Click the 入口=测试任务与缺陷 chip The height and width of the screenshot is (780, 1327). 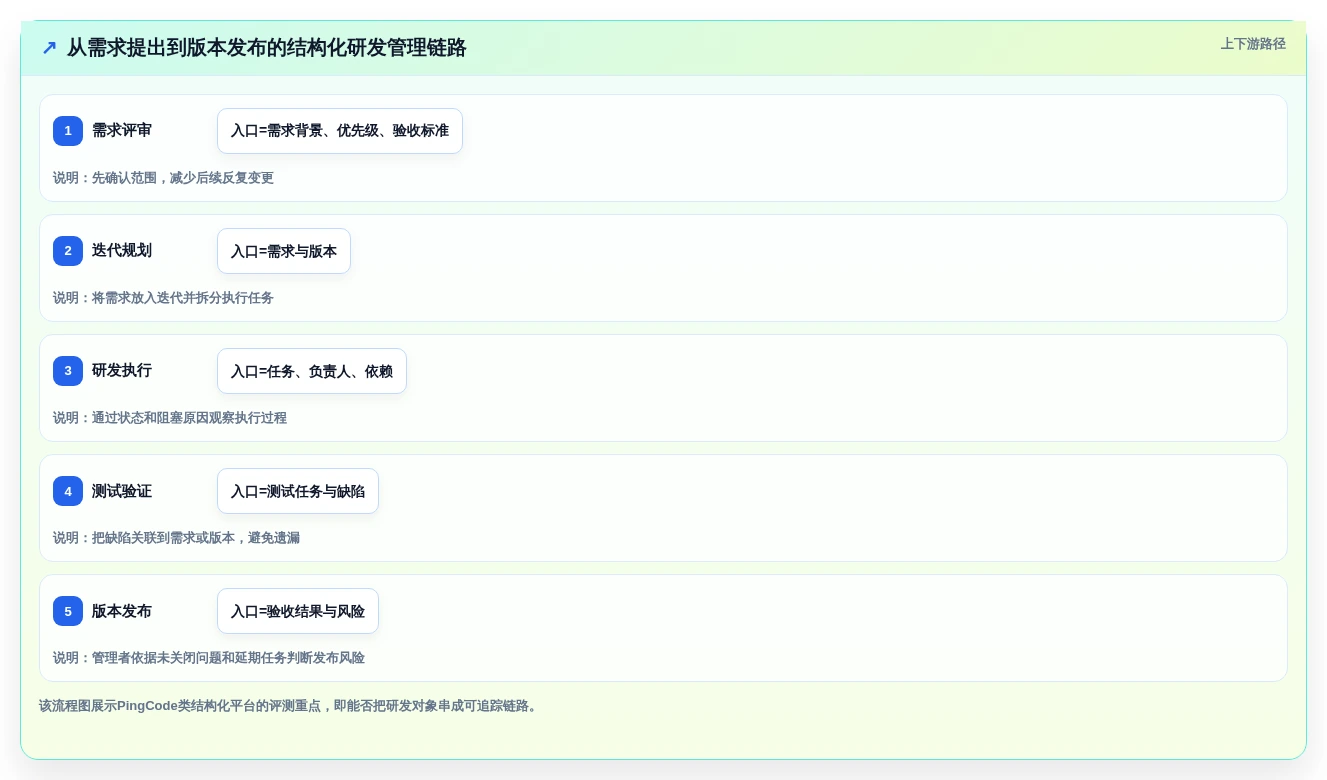pyautogui.click(x=298, y=491)
